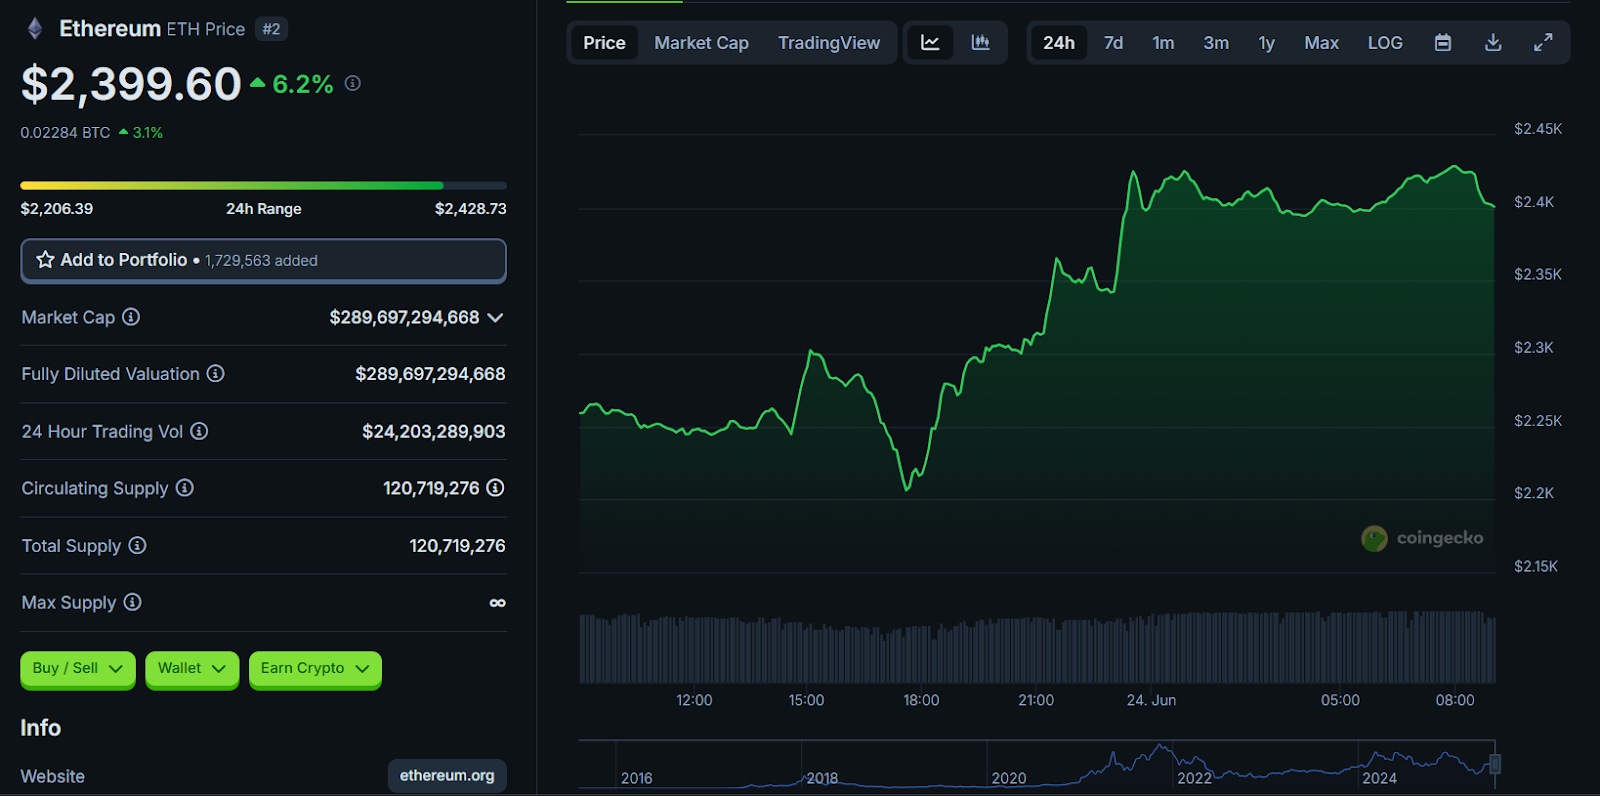Select 1m time range
The image size is (1600, 796).
(x=1163, y=43)
